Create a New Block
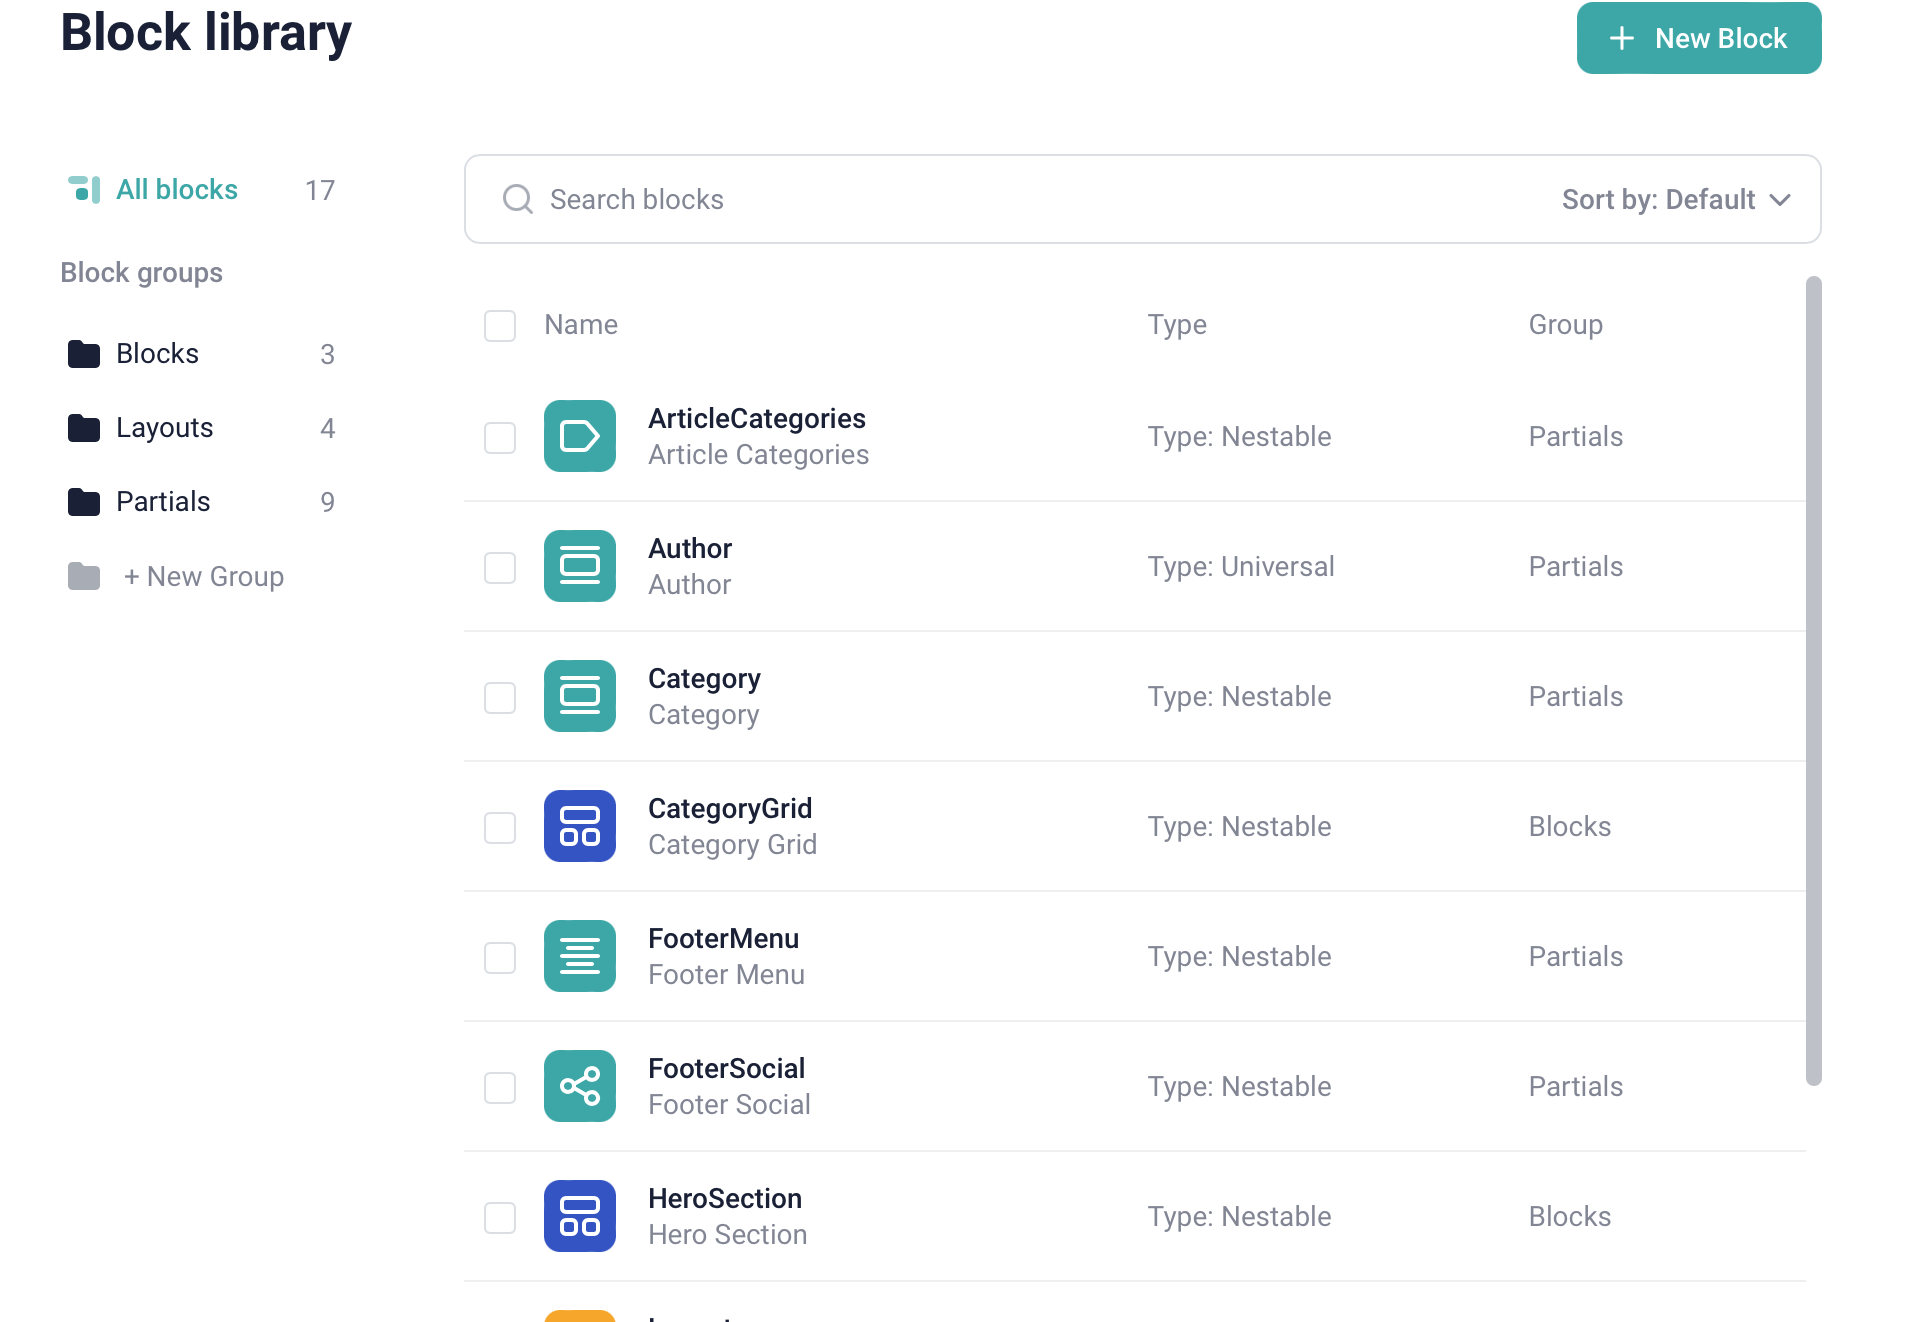Screen dimensions: 1928x1322 coord(1698,38)
